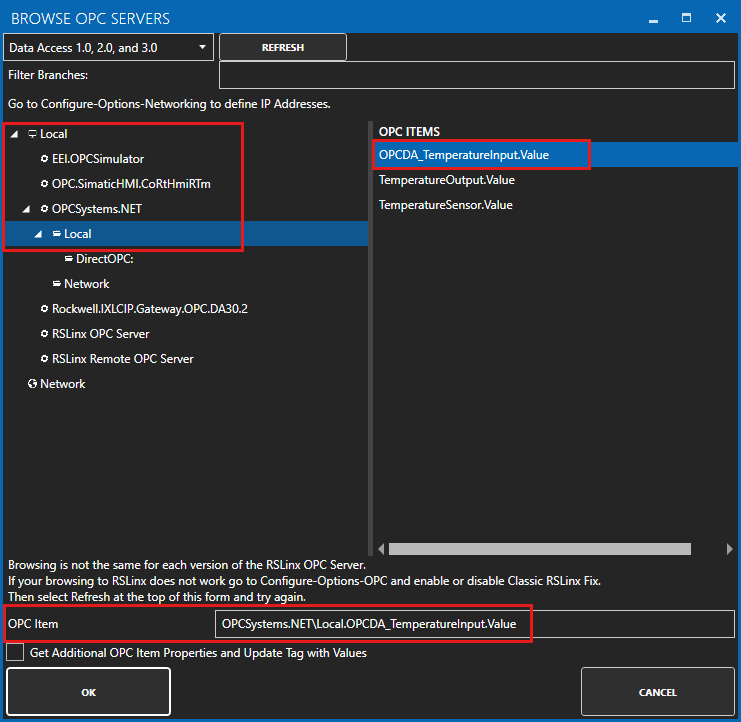
Task: Select DirectOPC: branch
Action: tap(104, 258)
